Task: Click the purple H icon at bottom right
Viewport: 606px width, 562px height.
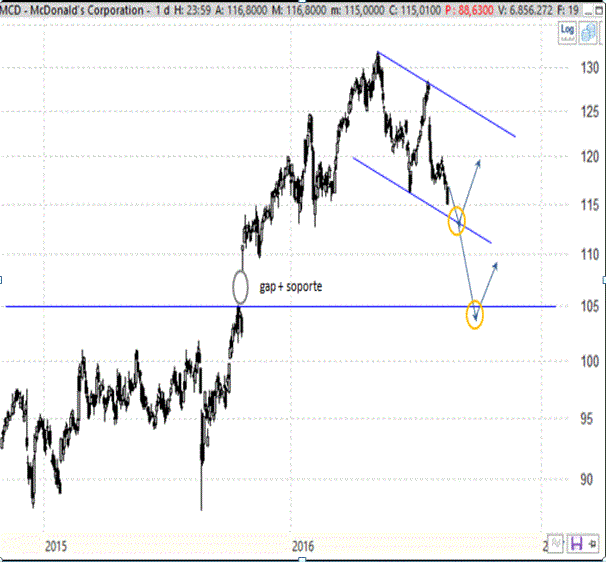Action: point(576,543)
